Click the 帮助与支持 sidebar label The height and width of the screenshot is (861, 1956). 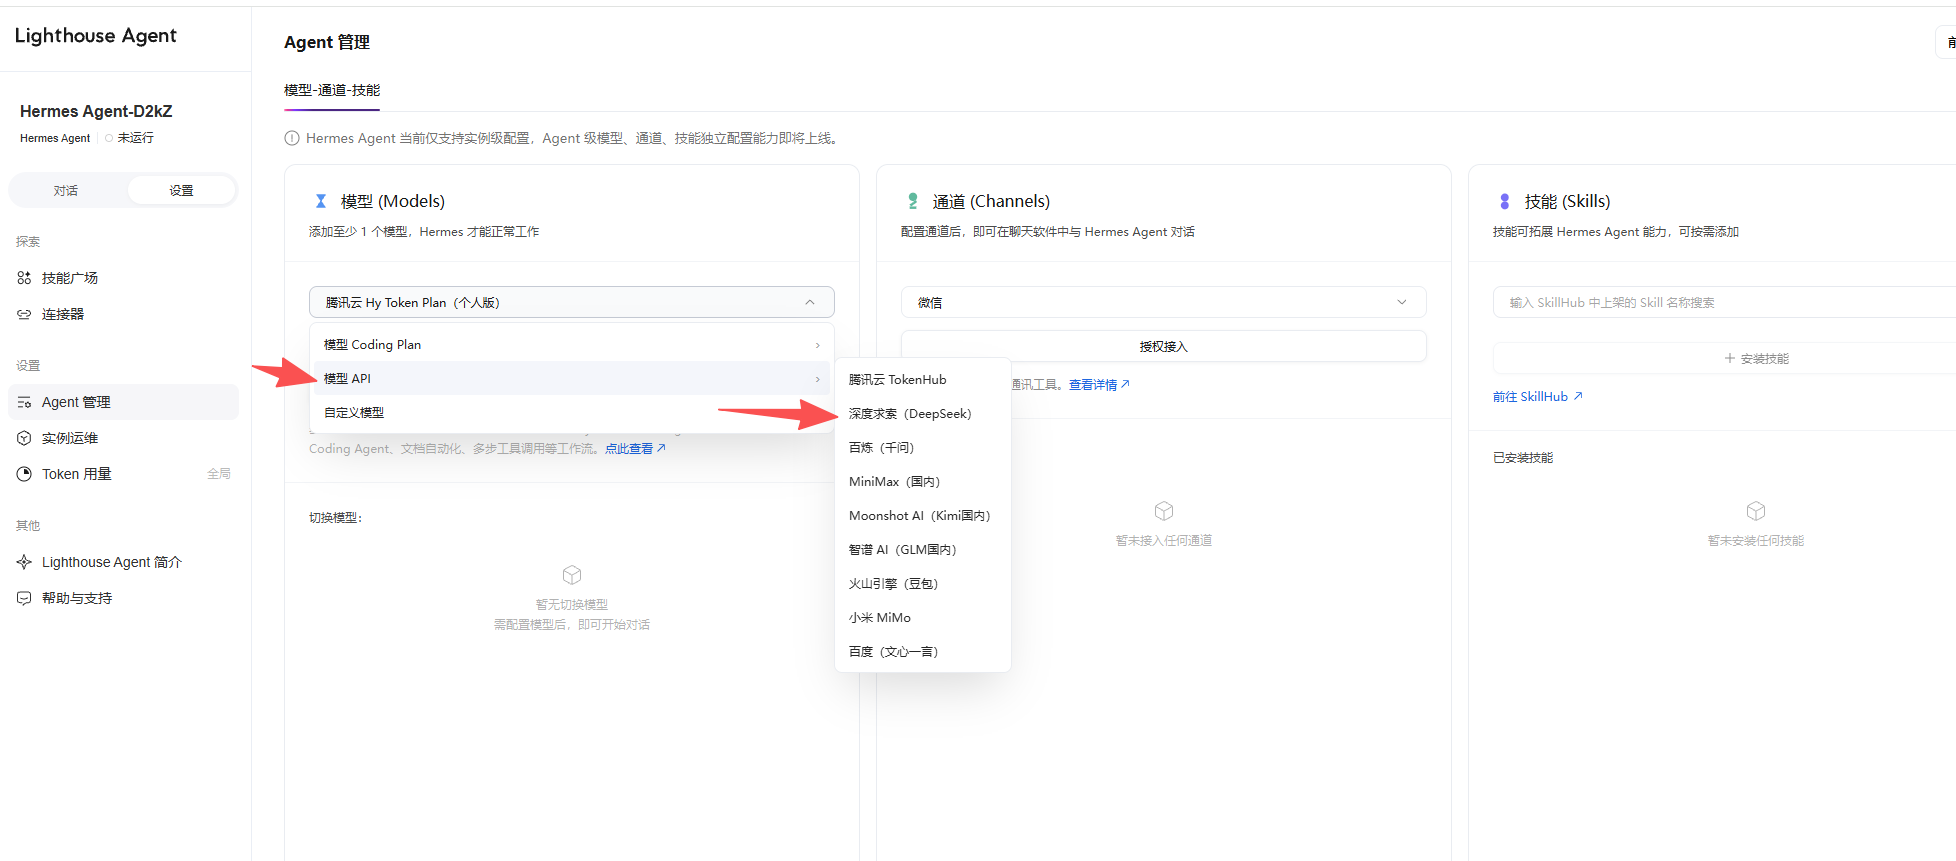77,598
